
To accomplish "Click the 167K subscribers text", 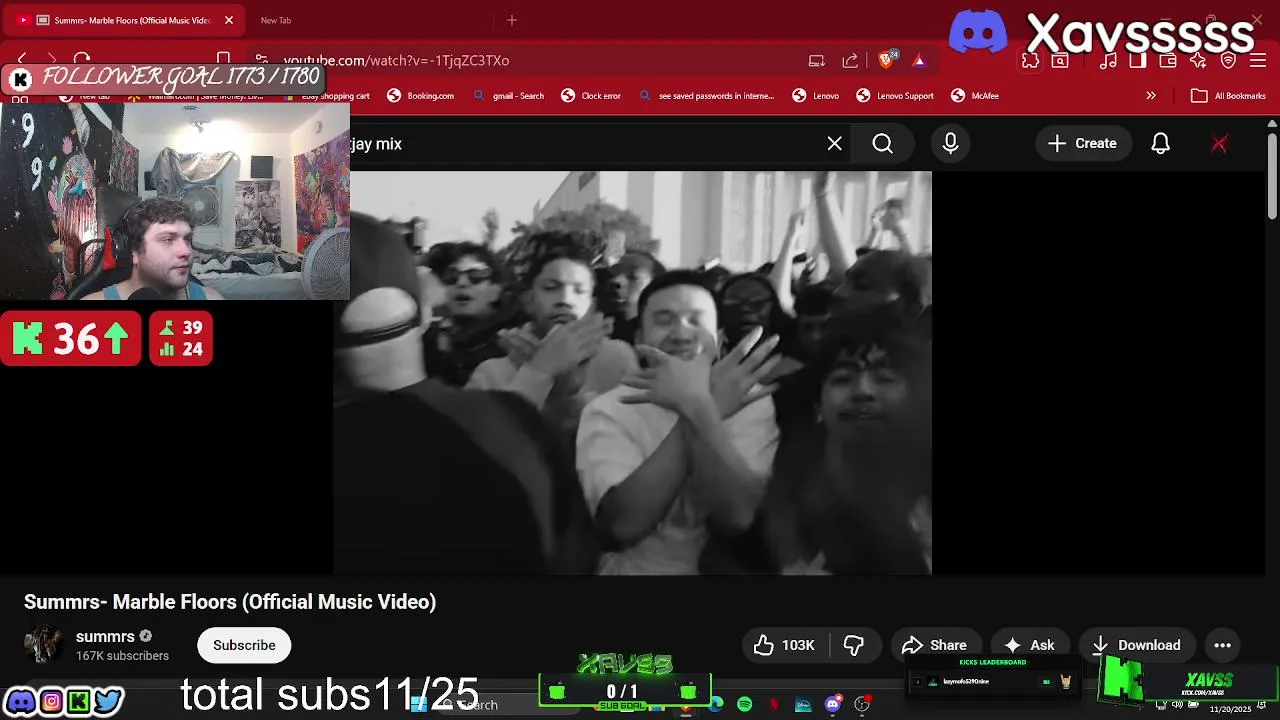I will [122, 656].
